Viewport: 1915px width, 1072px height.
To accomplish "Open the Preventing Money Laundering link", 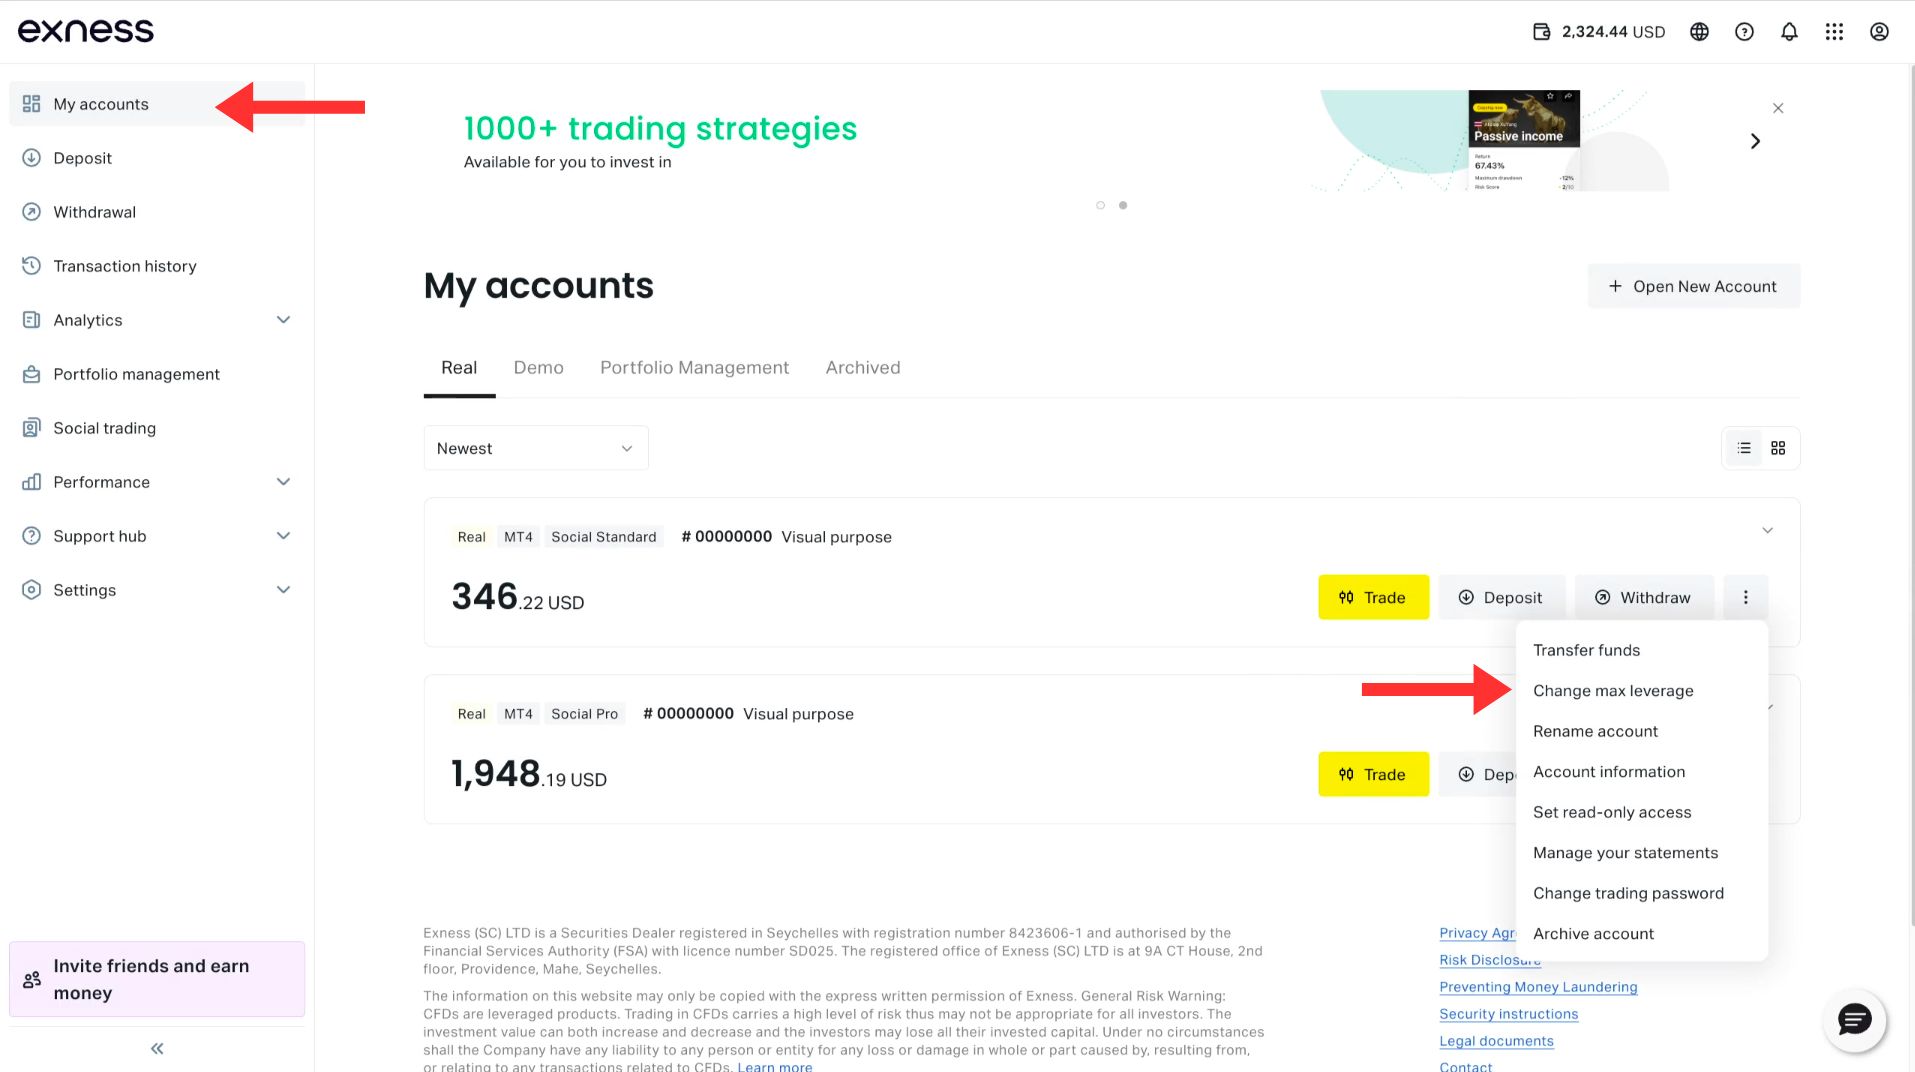I will pyautogui.click(x=1538, y=987).
